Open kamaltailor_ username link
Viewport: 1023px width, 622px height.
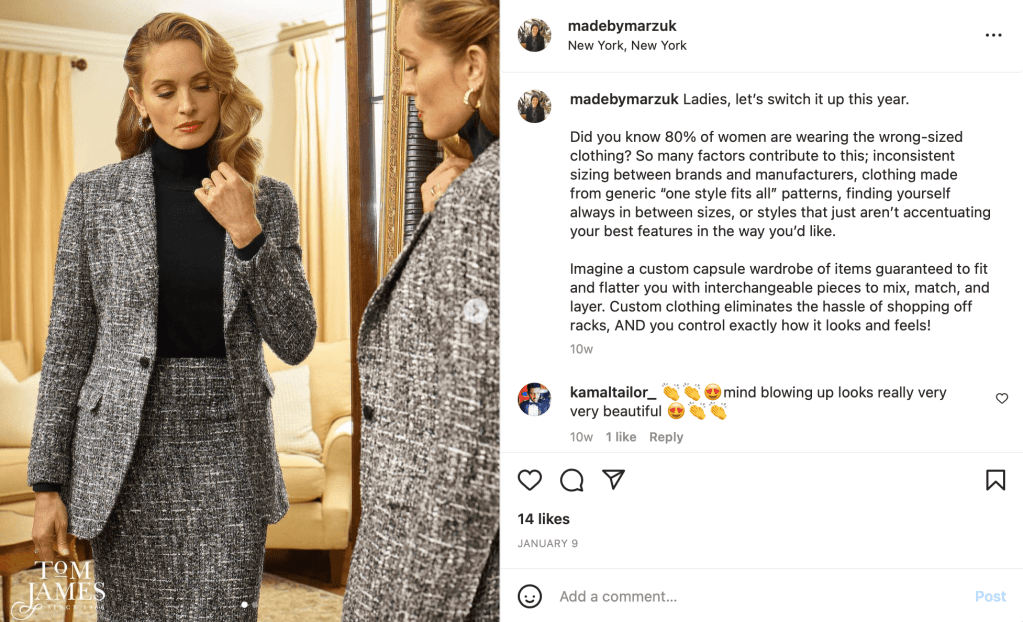point(613,392)
